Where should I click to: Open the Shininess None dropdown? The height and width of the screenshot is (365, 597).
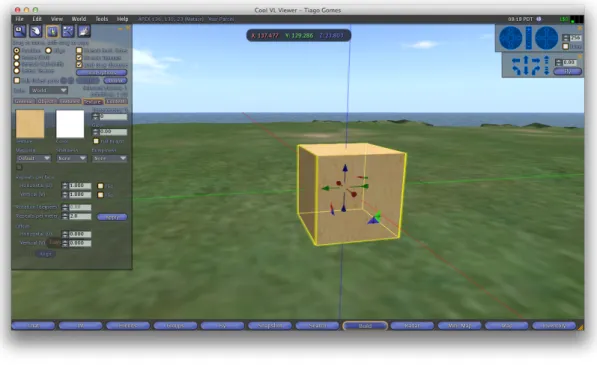pyautogui.click(x=72, y=158)
